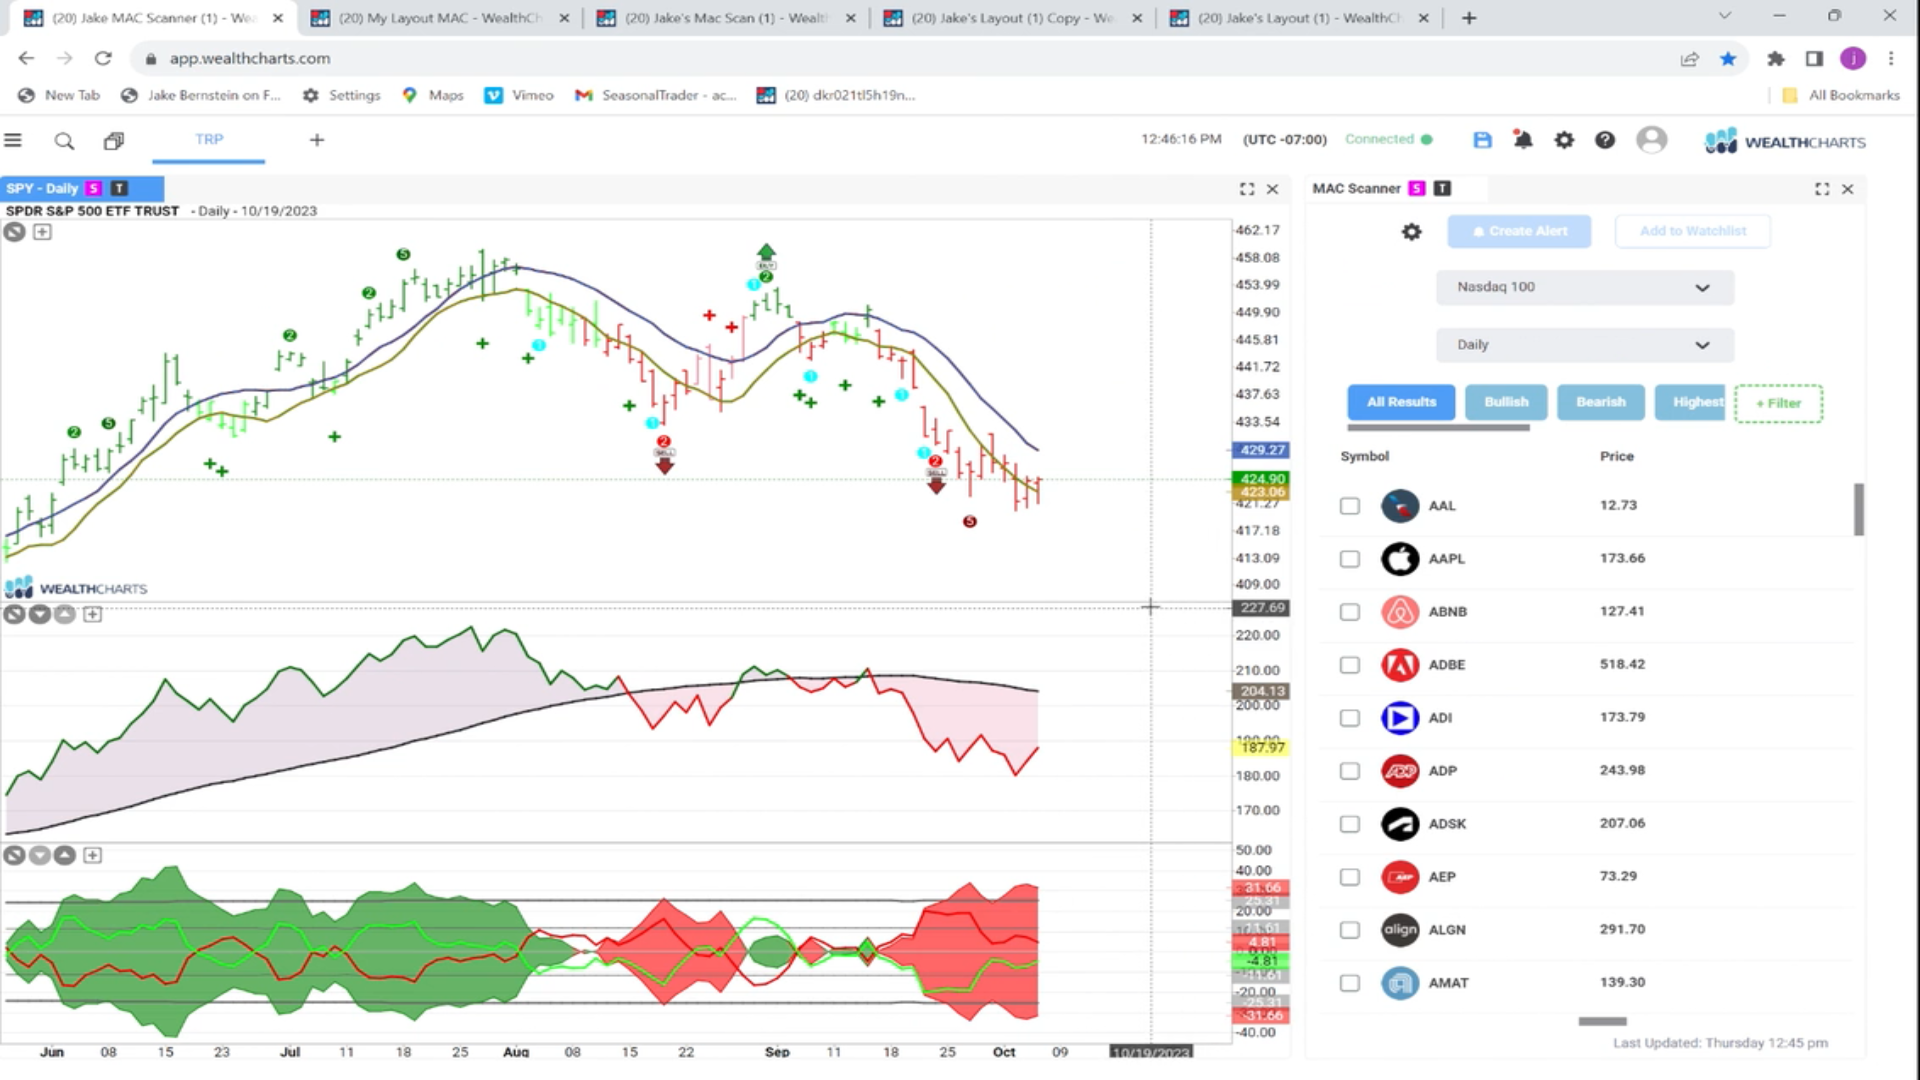Maximize the SPY Daily chart panel
Screen dimensions: 1920x1080
click(1247, 189)
